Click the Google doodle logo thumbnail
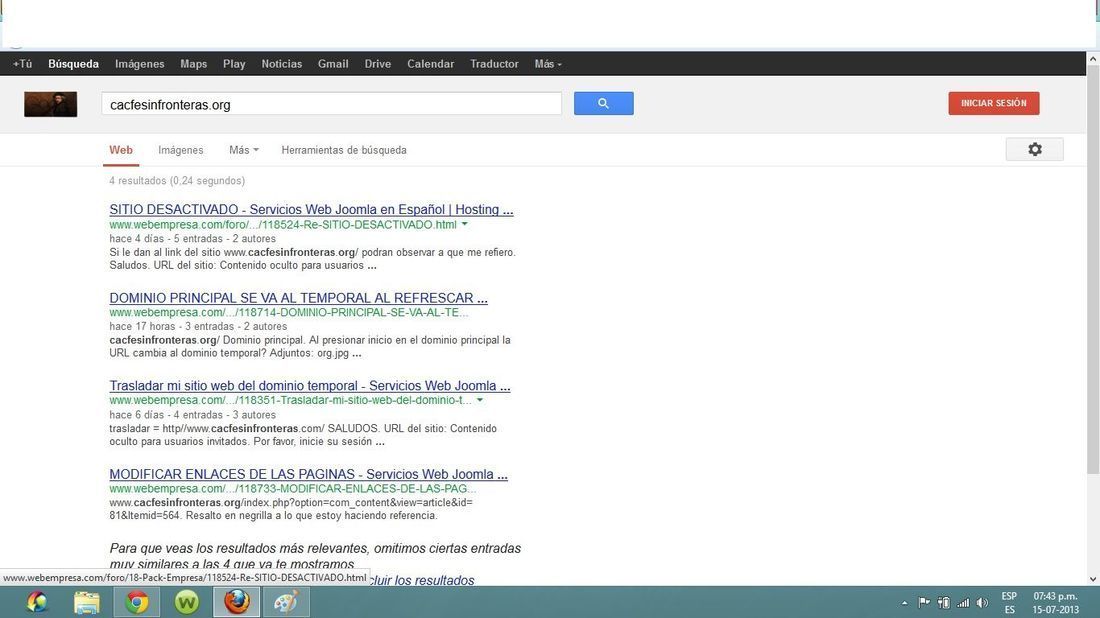1100x618 pixels. 51,104
